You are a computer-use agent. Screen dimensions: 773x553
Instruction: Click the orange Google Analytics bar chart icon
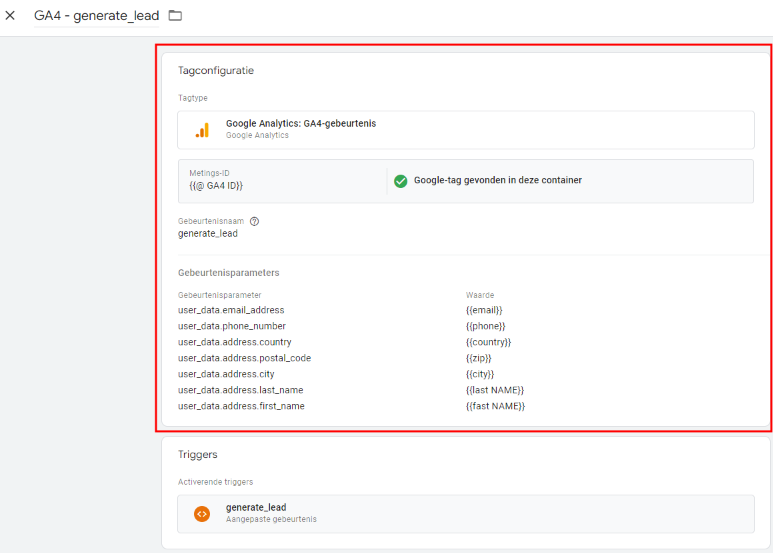click(x=202, y=130)
